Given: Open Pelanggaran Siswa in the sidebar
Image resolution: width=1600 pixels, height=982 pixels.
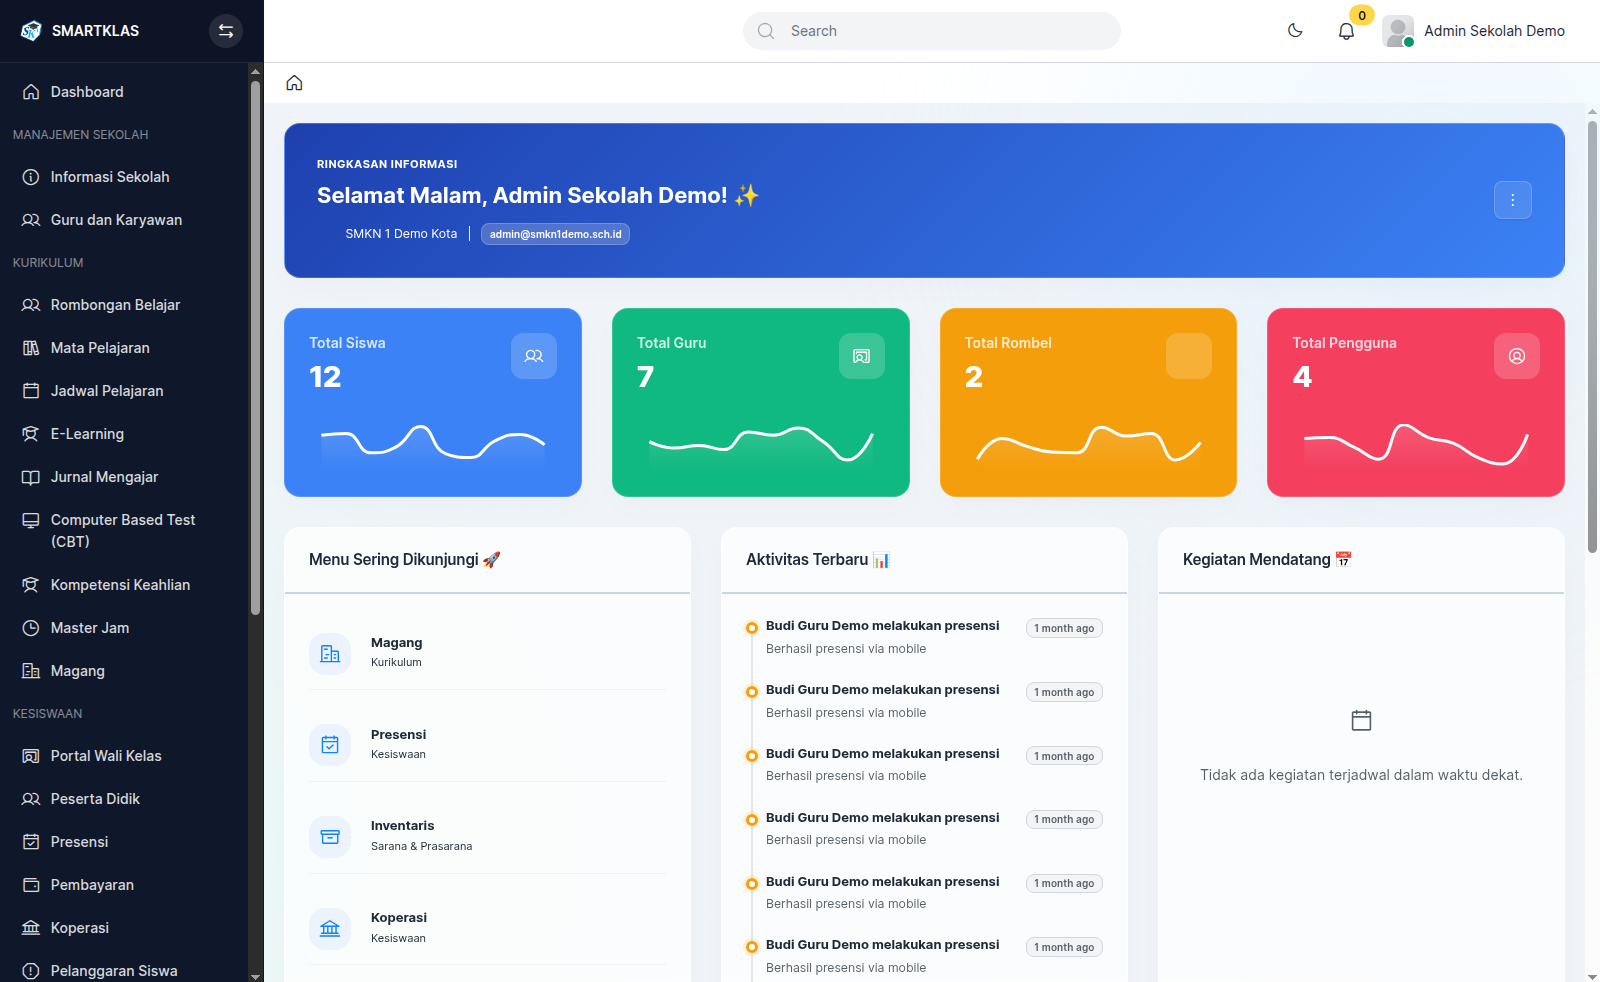Looking at the screenshot, I should click(124, 971).
